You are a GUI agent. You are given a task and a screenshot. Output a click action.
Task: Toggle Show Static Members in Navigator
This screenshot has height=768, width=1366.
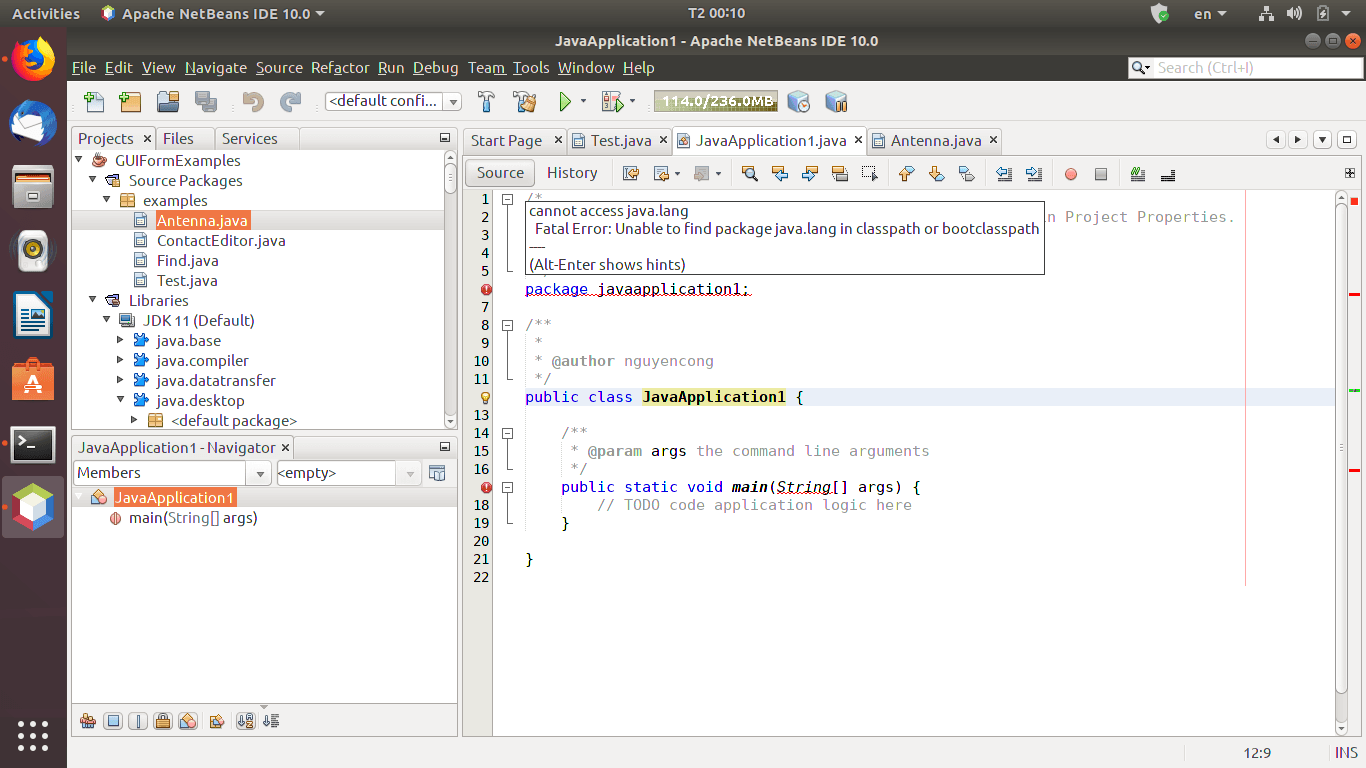point(138,721)
